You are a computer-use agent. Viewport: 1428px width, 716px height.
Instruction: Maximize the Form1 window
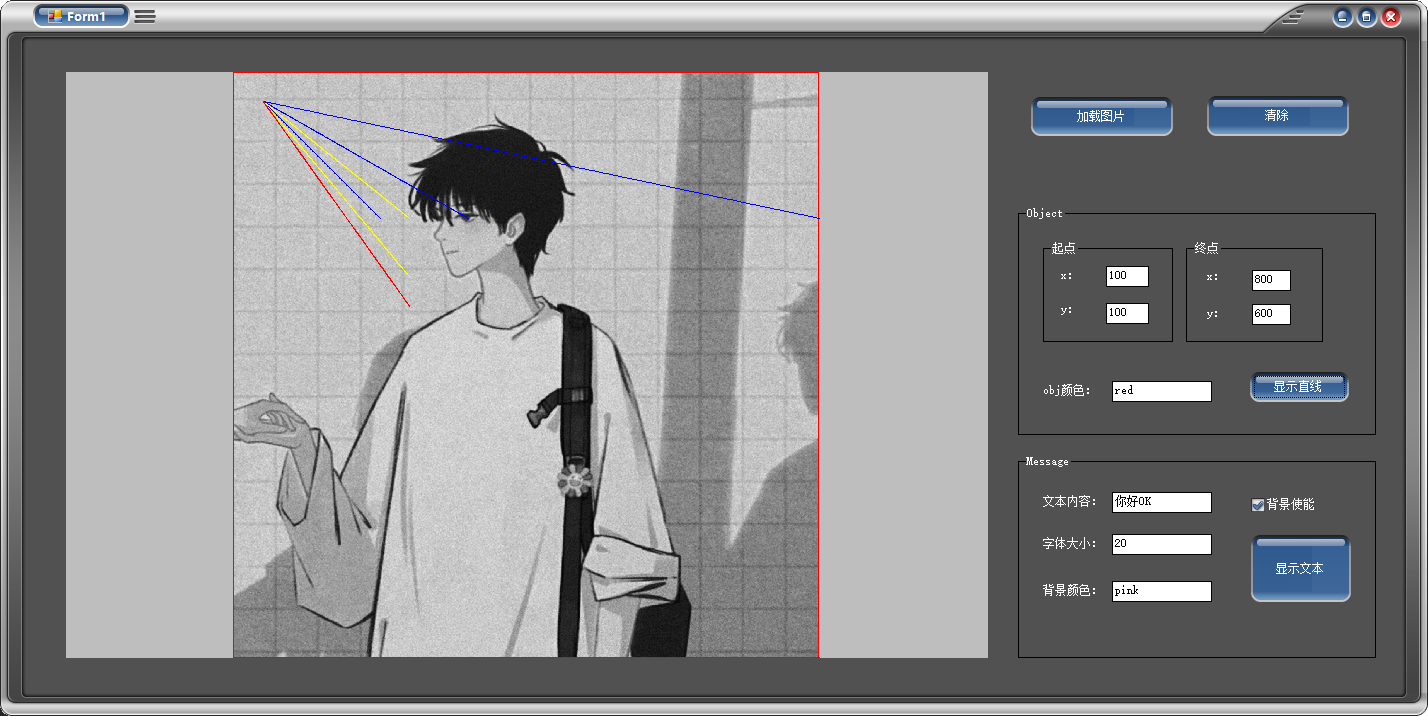(1366, 15)
